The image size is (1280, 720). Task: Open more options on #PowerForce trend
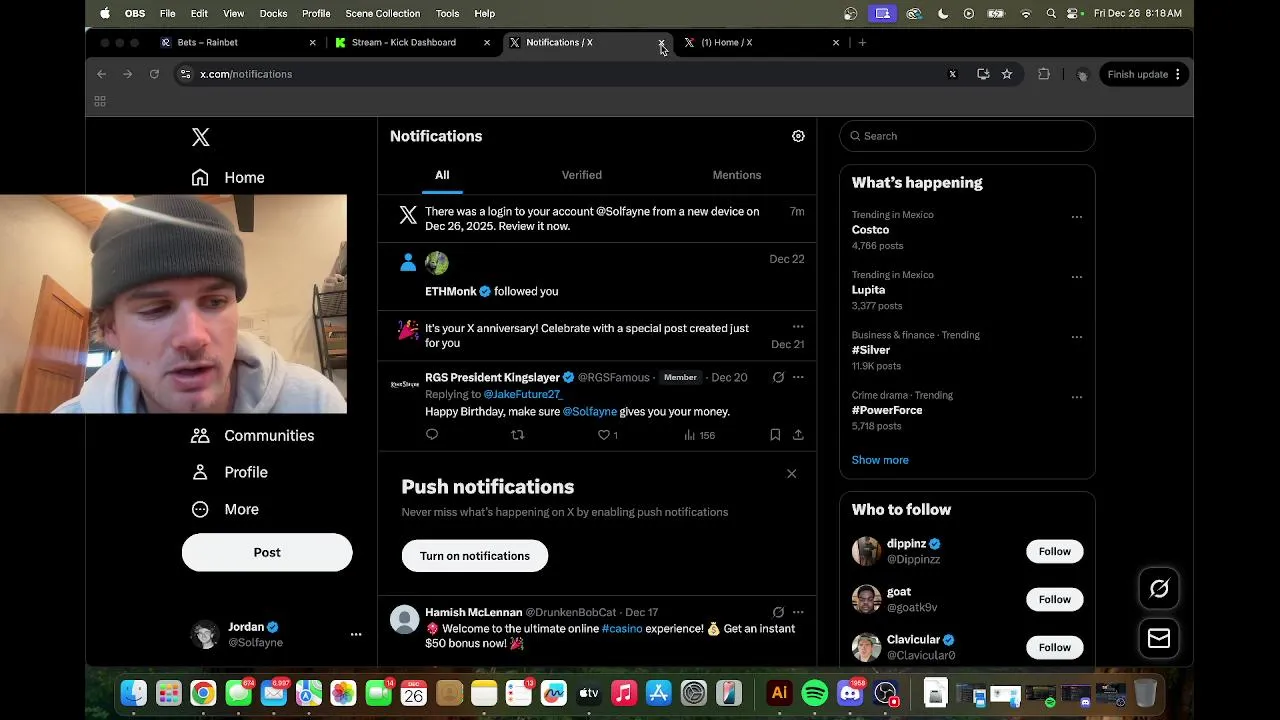1077,396
